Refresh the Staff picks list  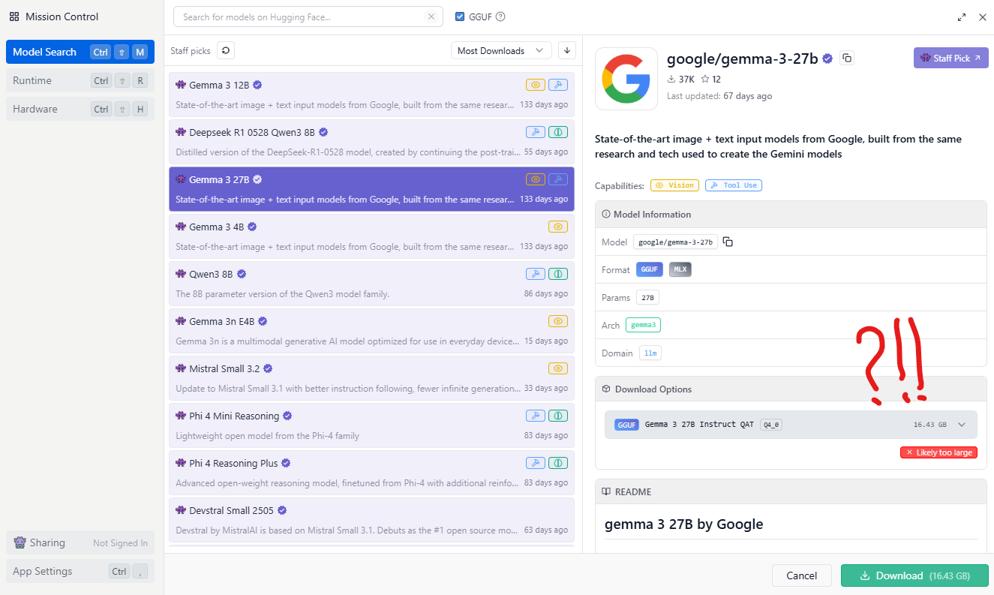pyautogui.click(x=226, y=51)
